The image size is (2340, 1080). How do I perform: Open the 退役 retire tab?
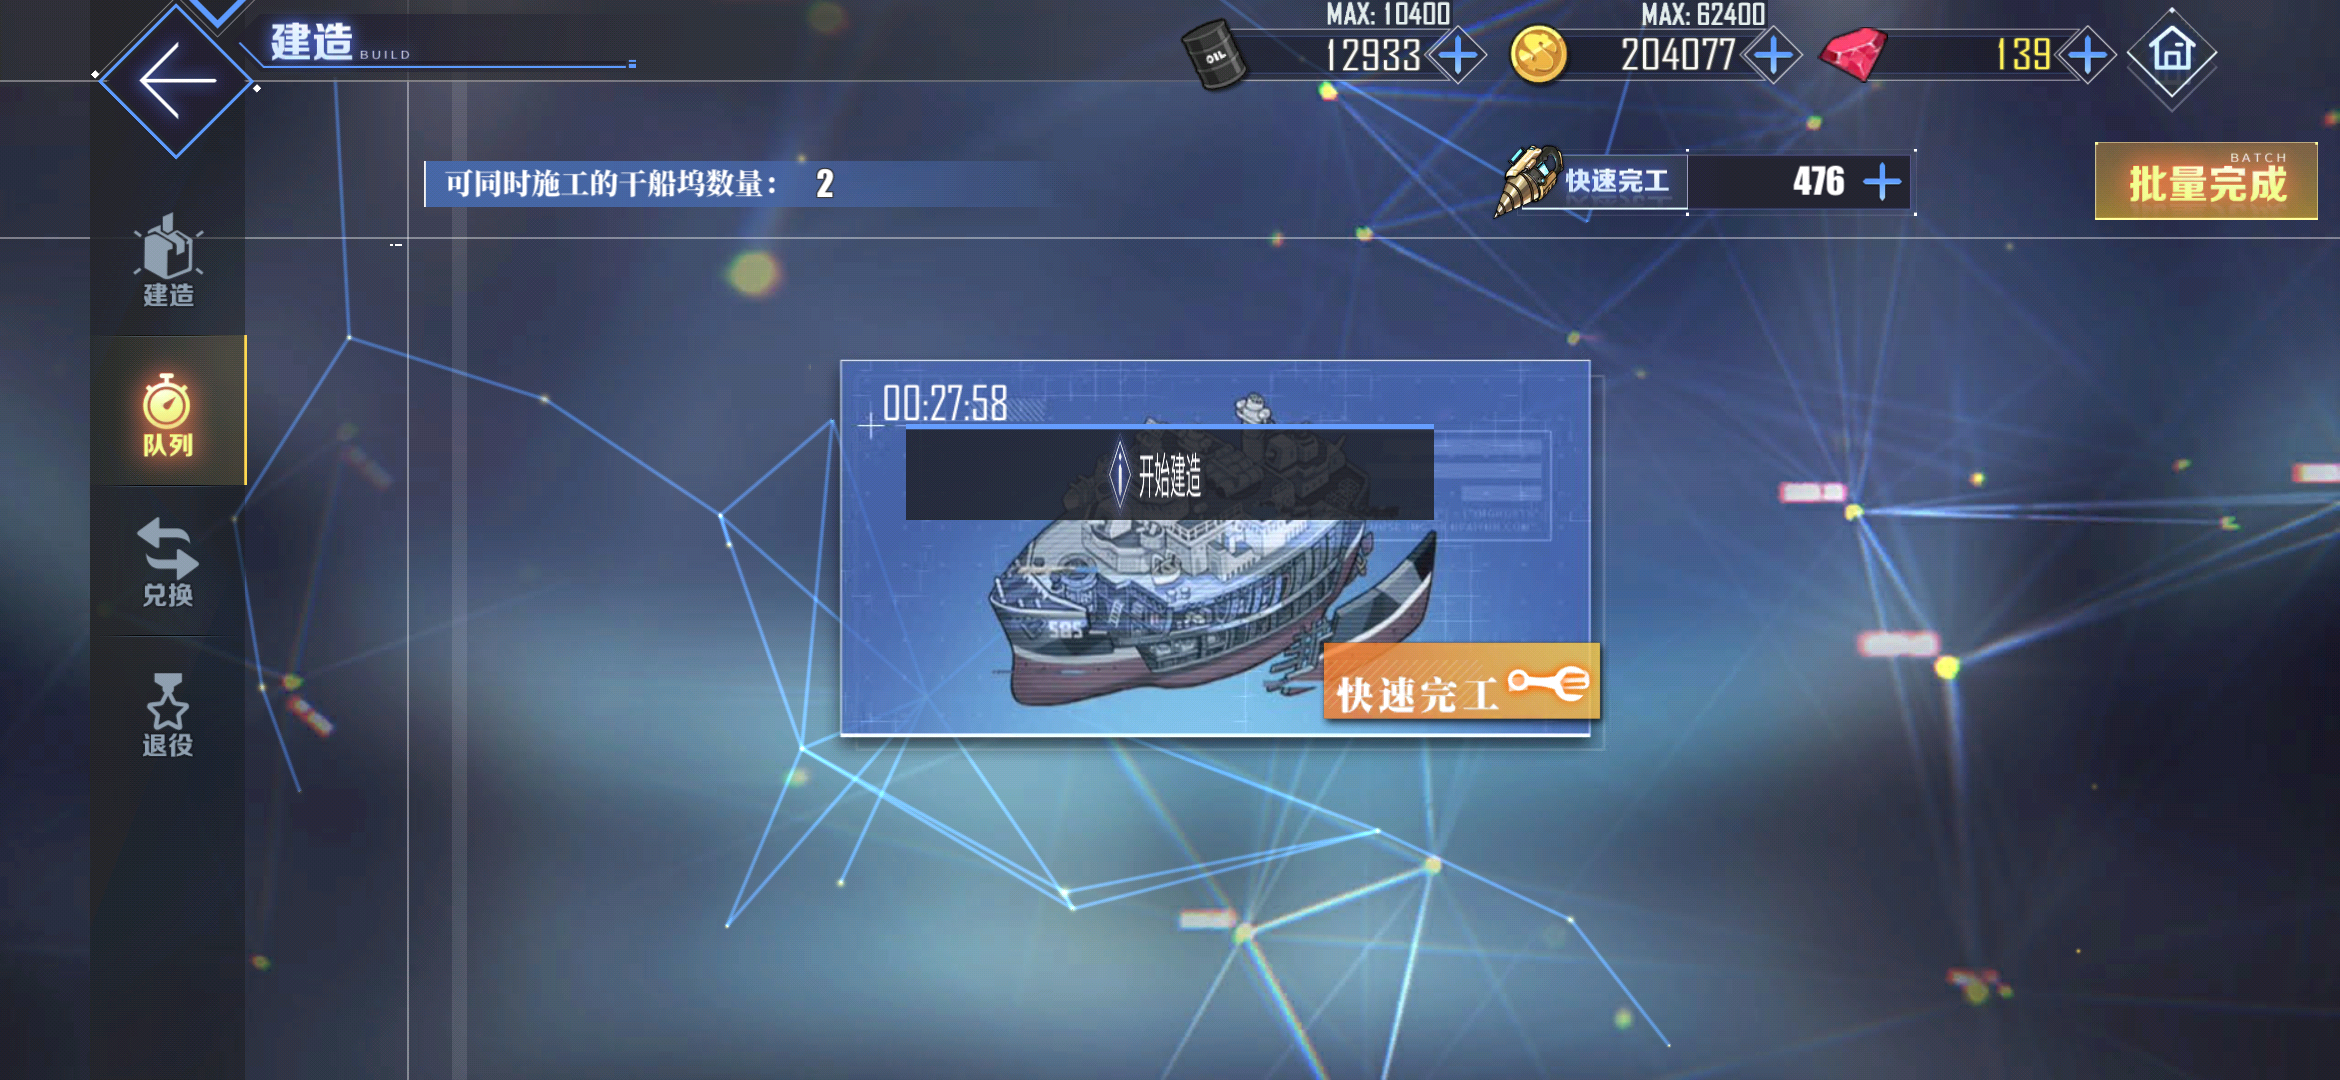168,714
